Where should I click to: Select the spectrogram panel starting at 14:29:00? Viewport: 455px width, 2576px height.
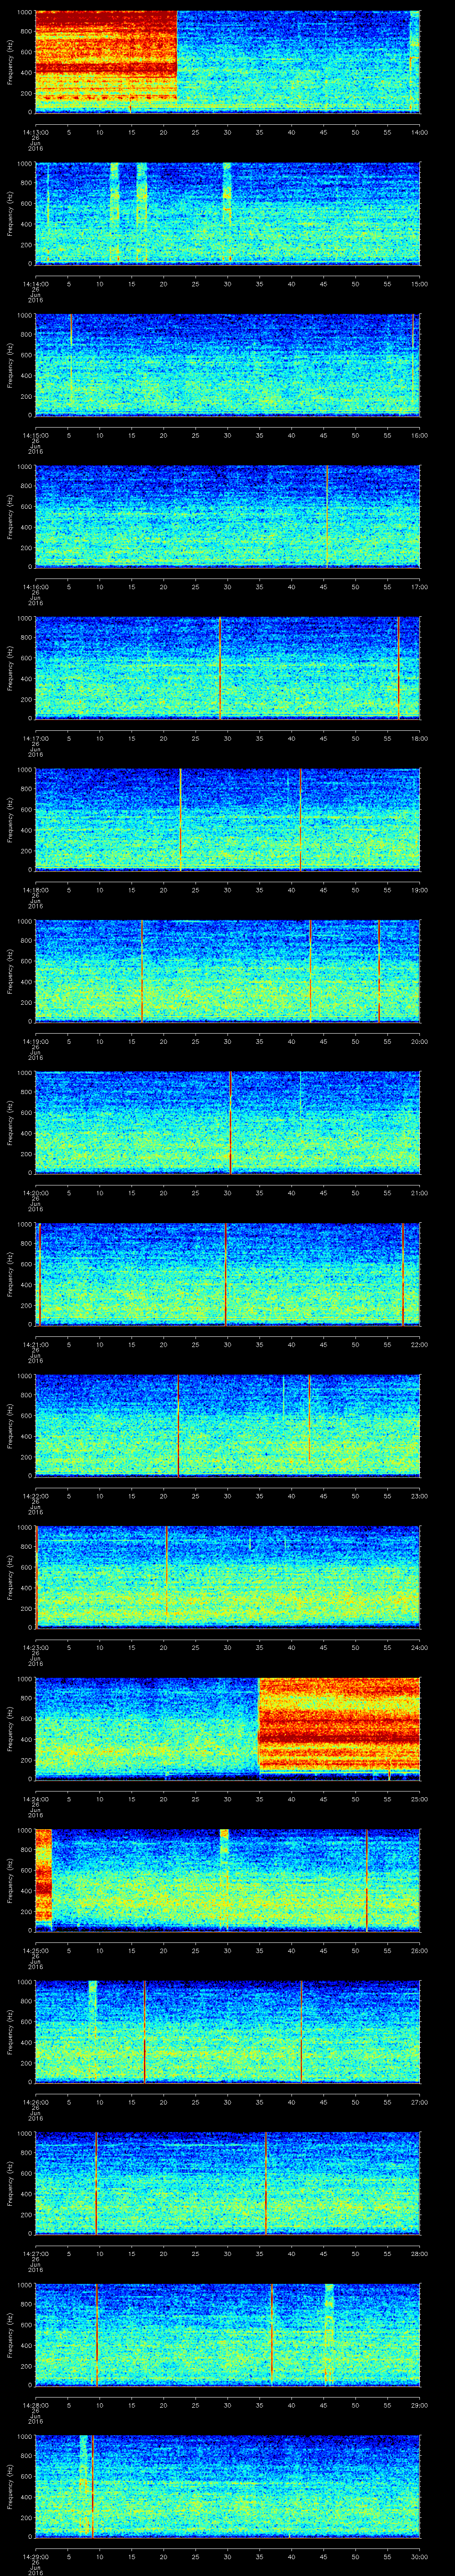227,2487
